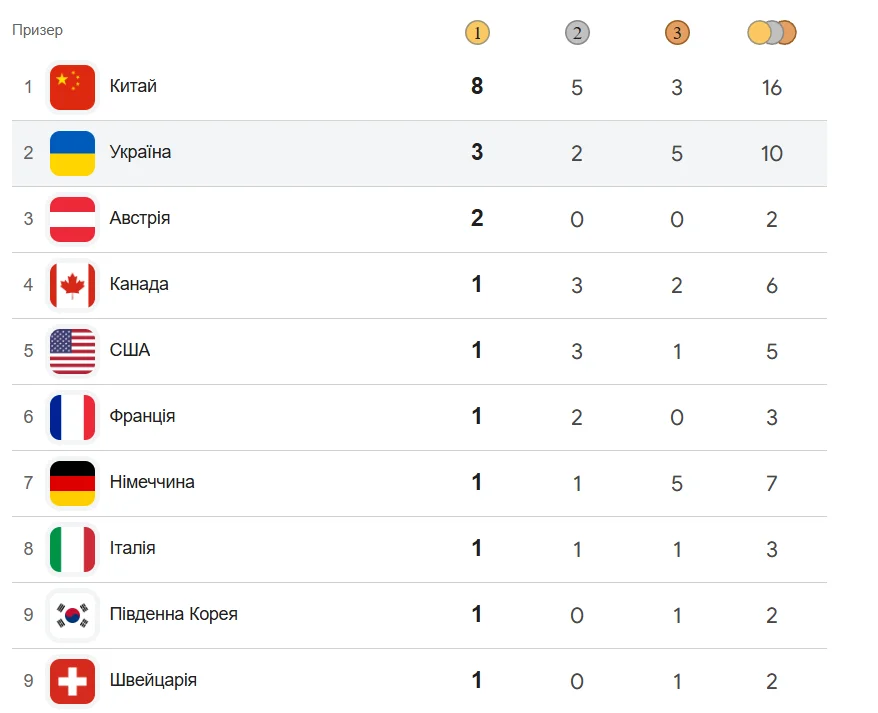Screen dimensions: 878x713
Task: Click the Germany flag icon
Action: [x=72, y=483]
